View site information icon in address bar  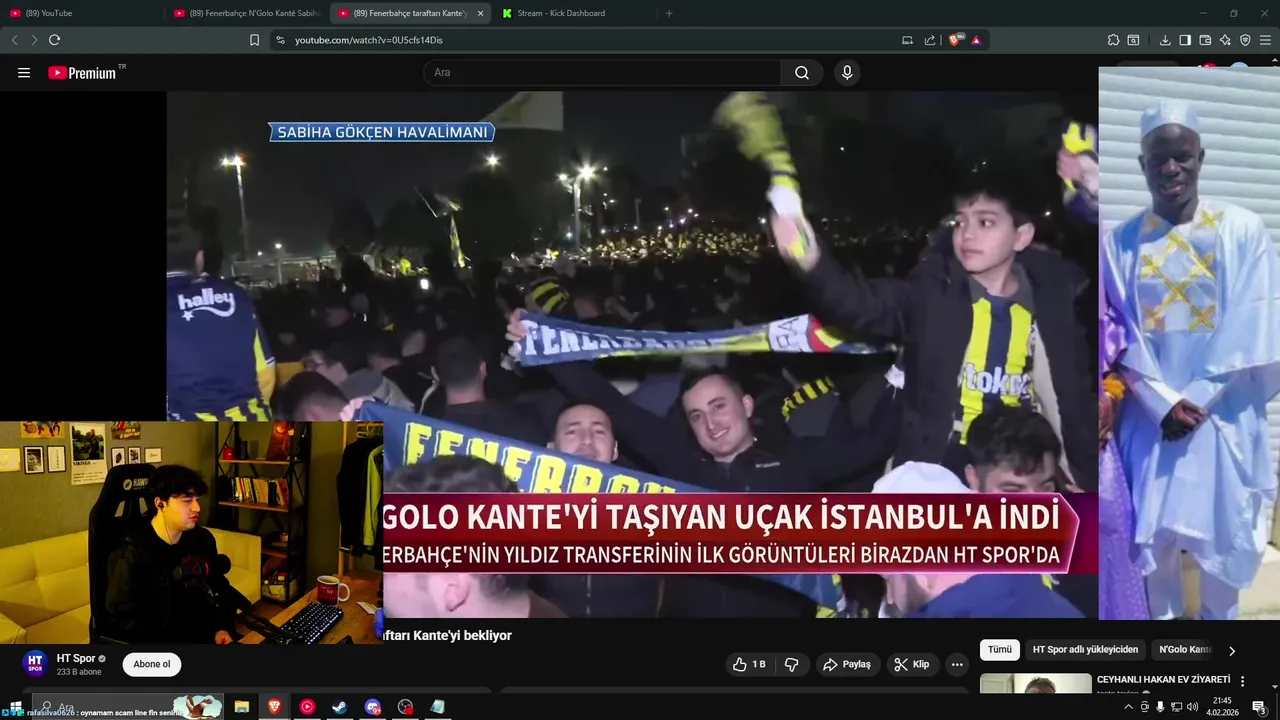click(280, 40)
